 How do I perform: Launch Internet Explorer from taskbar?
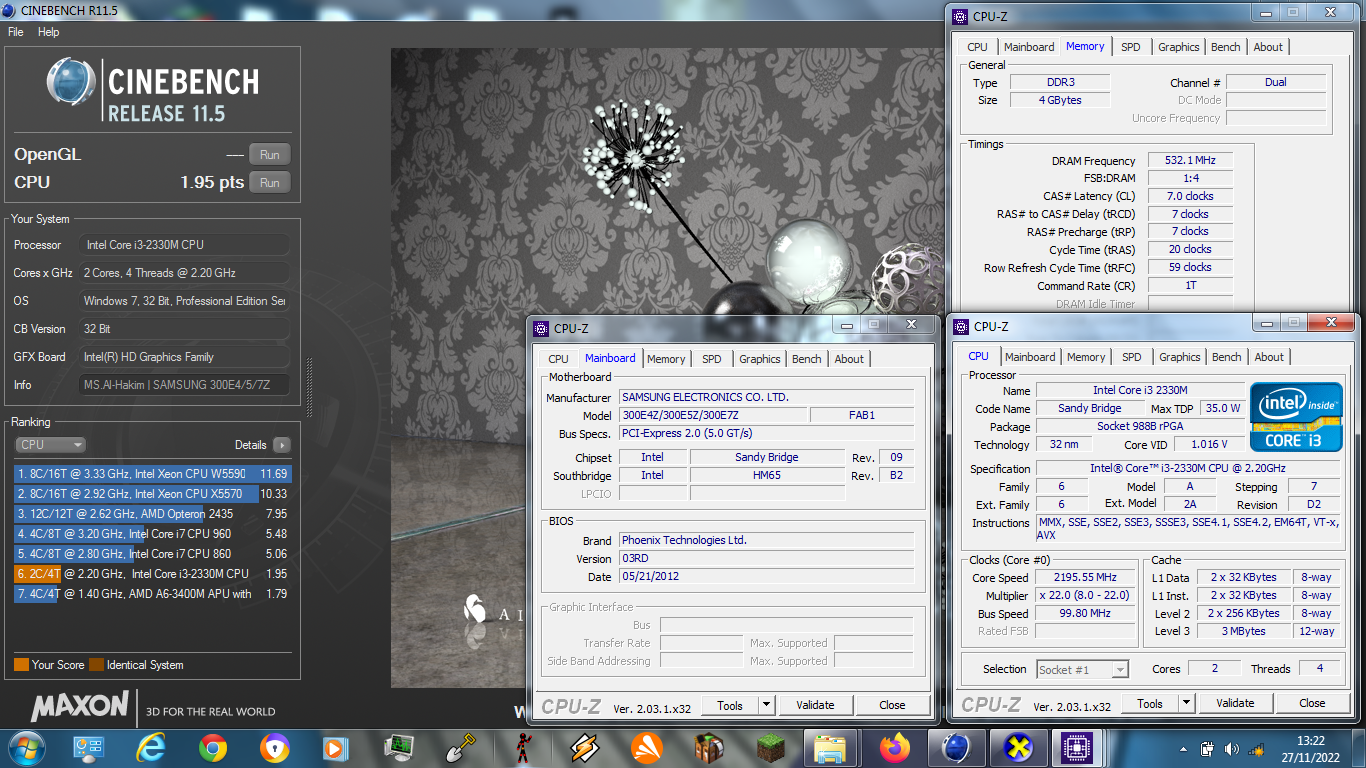[151, 747]
